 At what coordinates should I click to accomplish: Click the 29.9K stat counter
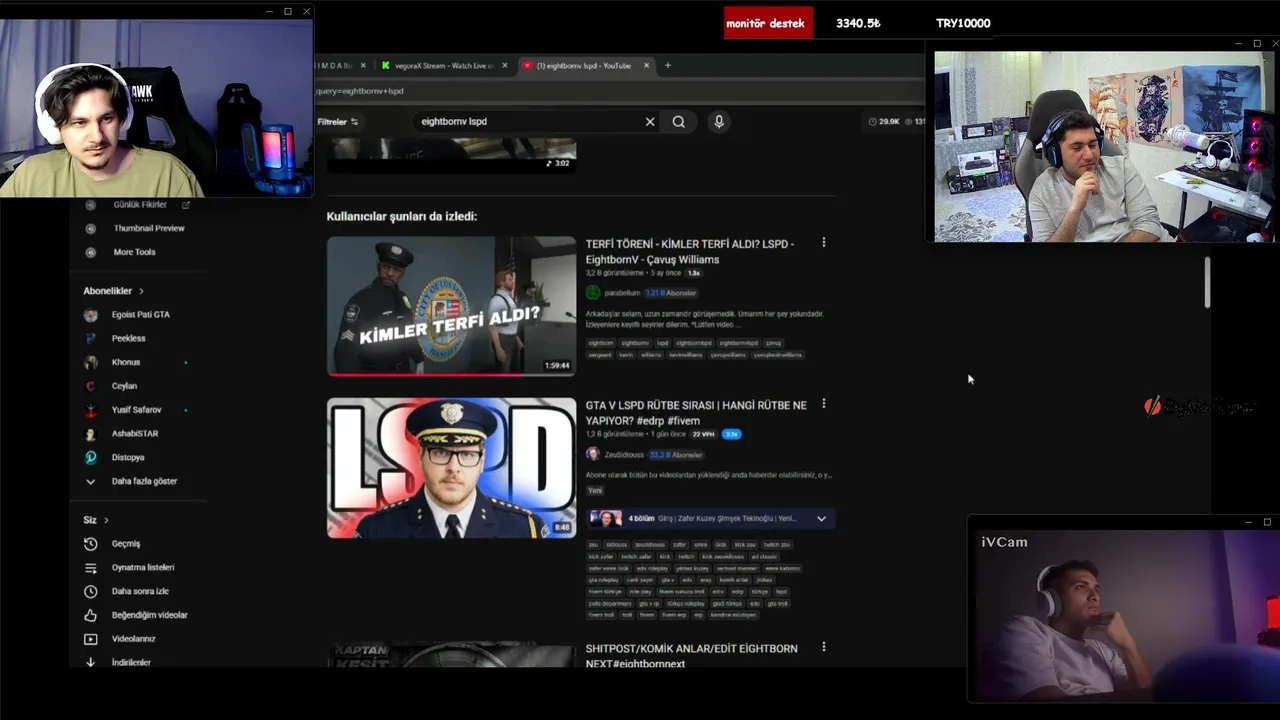click(884, 122)
